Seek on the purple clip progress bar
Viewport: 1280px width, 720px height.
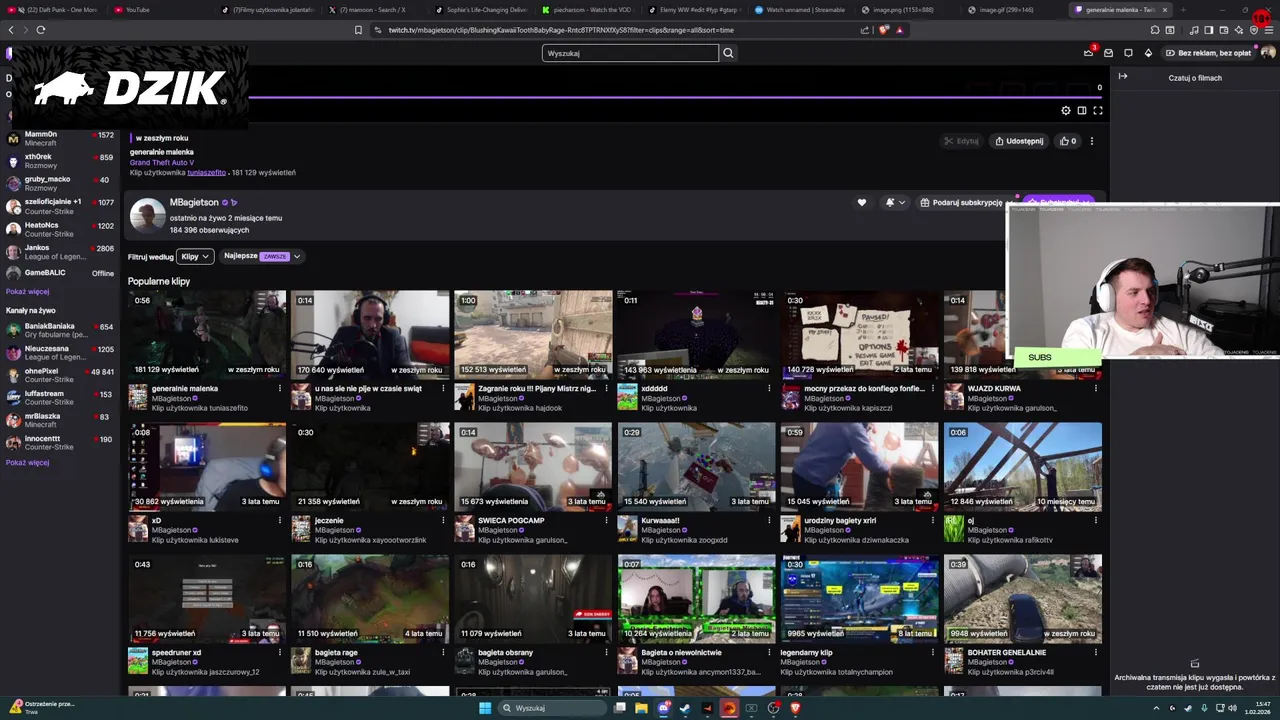675,98
